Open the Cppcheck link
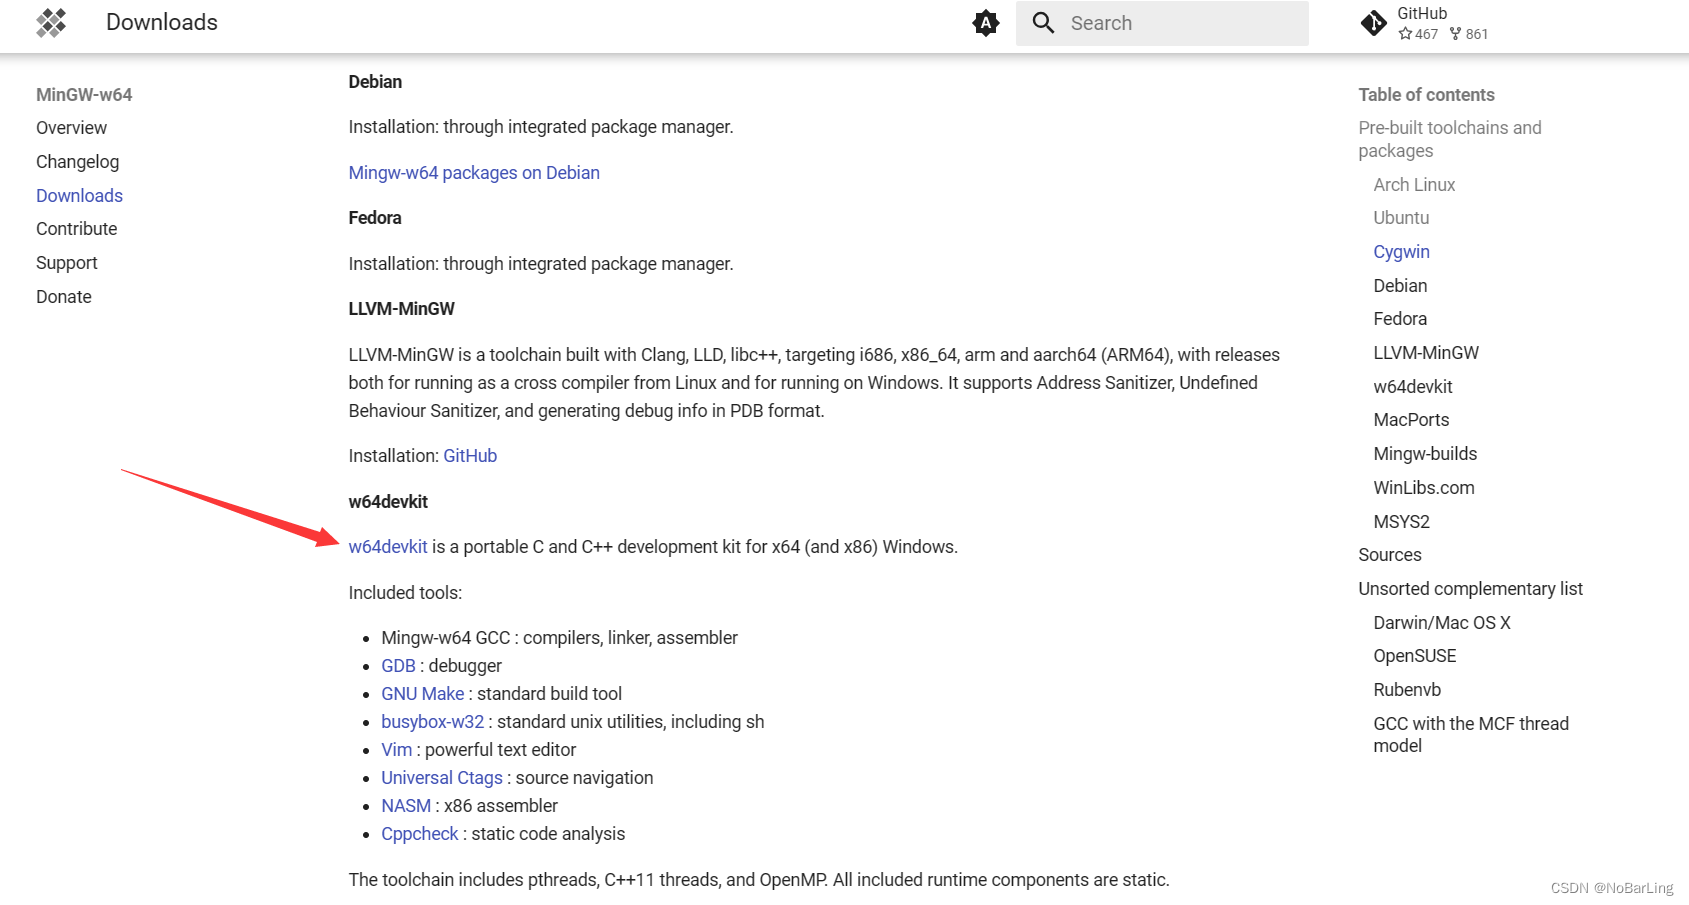 419,834
